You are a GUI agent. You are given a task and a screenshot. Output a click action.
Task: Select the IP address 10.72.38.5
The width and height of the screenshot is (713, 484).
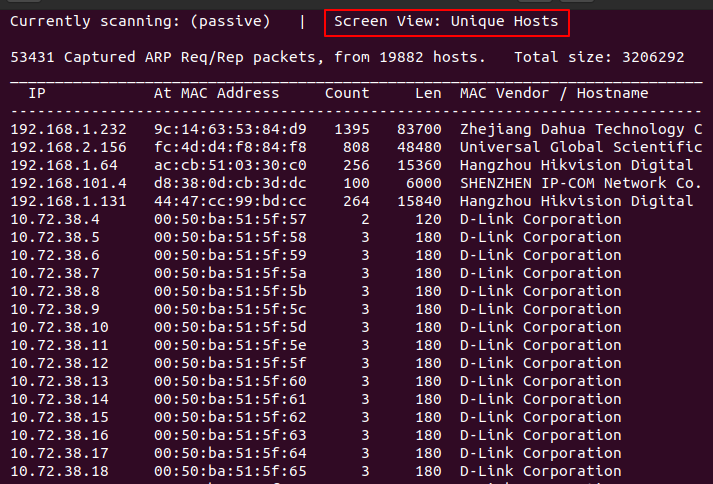coord(55,237)
